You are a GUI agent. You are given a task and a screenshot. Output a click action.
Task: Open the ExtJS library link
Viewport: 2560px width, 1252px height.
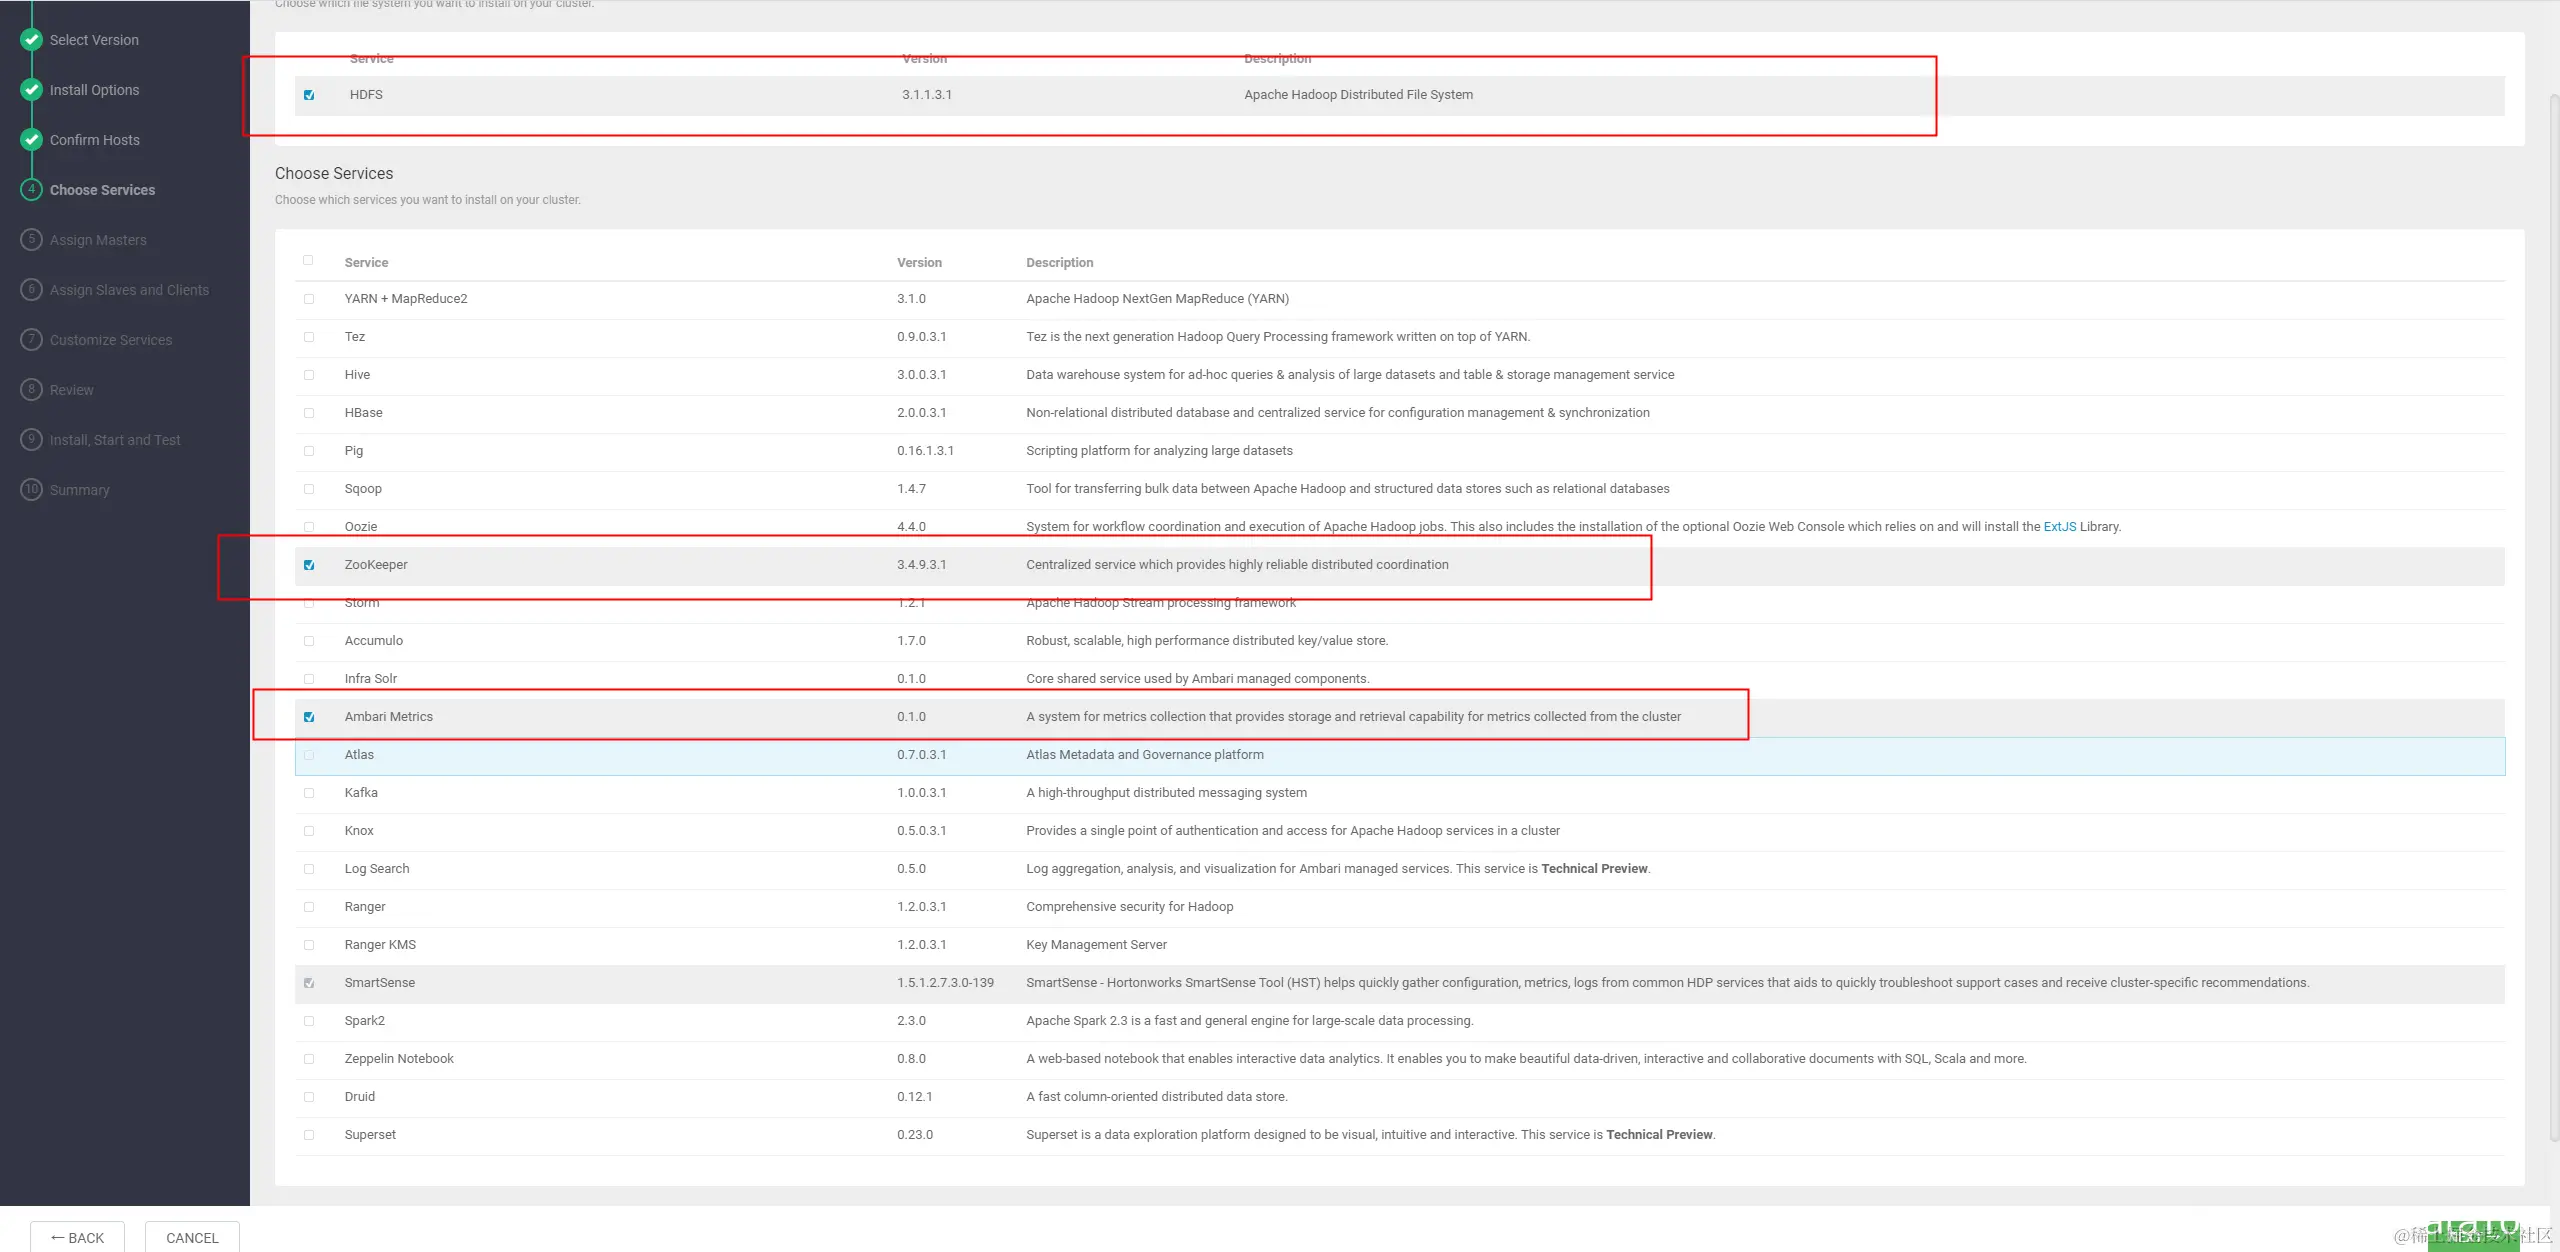pos(2059,527)
